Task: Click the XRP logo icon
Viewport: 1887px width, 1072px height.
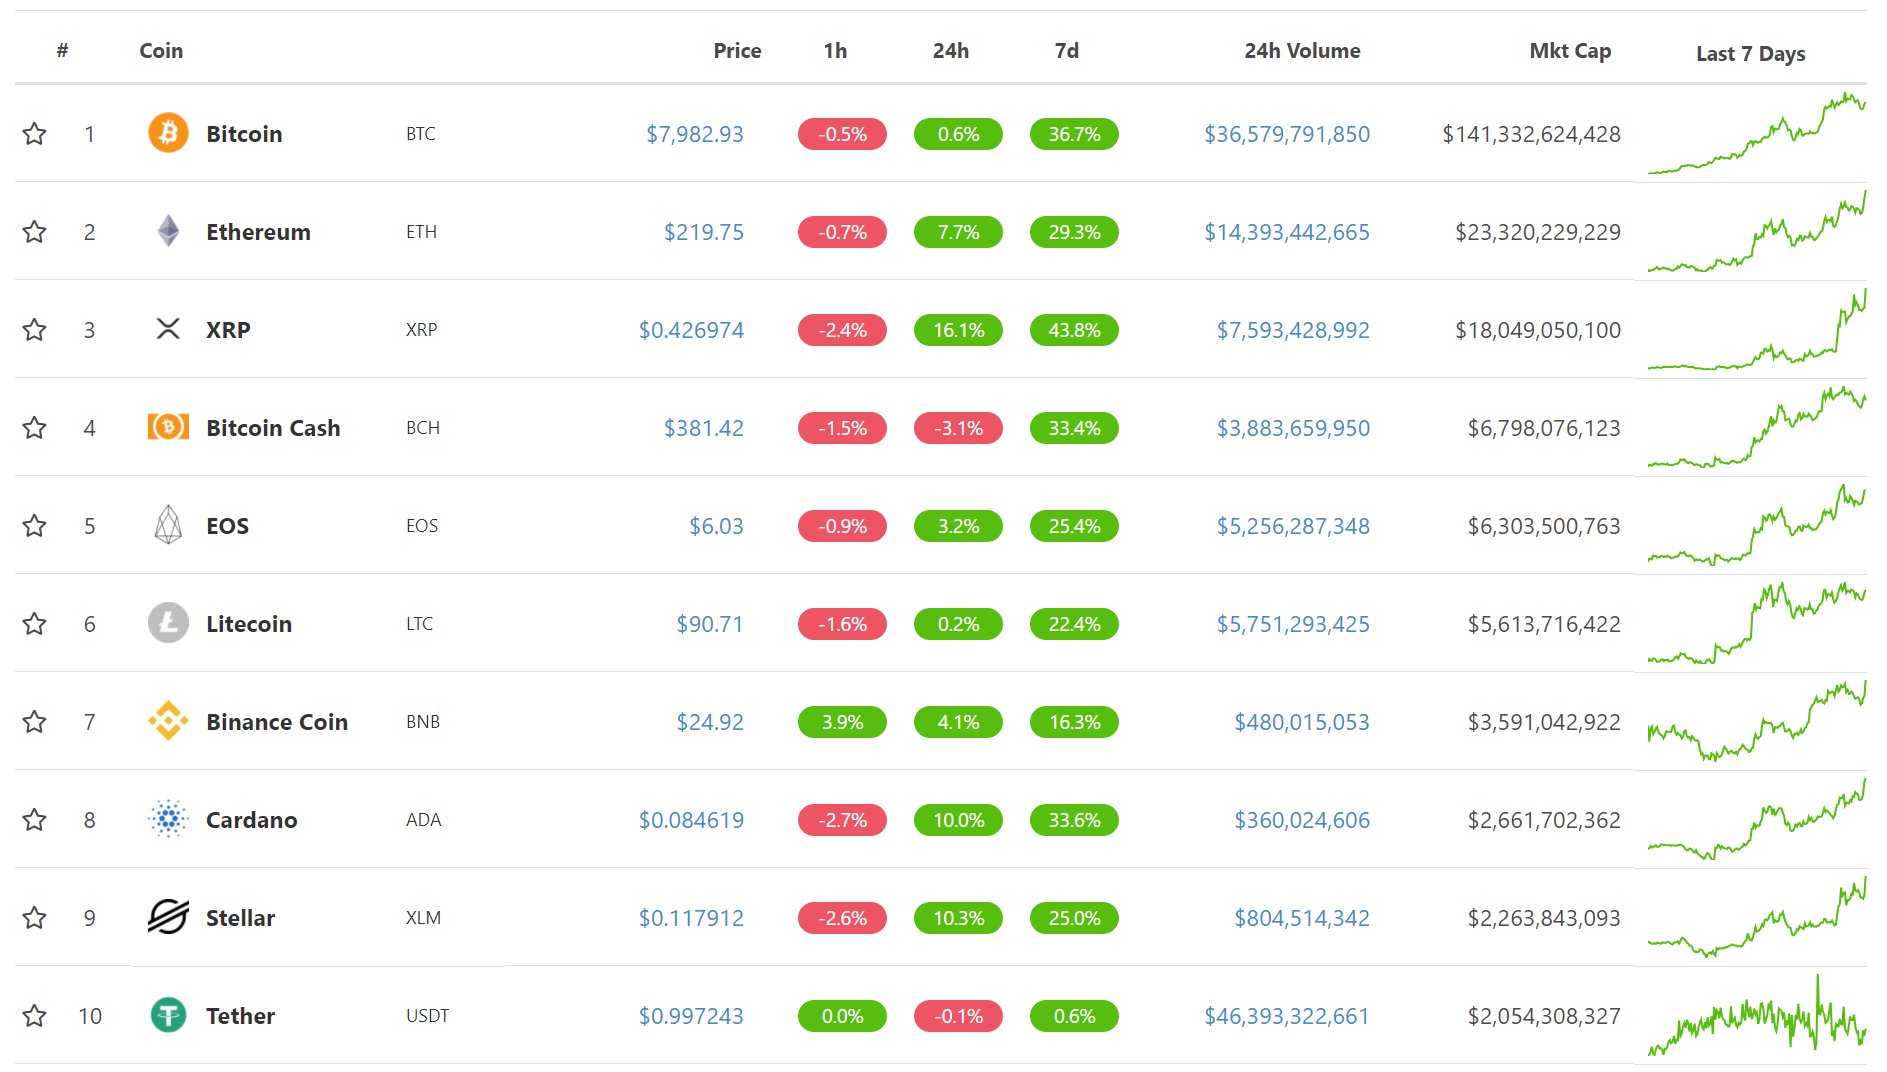Action: (168, 329)
